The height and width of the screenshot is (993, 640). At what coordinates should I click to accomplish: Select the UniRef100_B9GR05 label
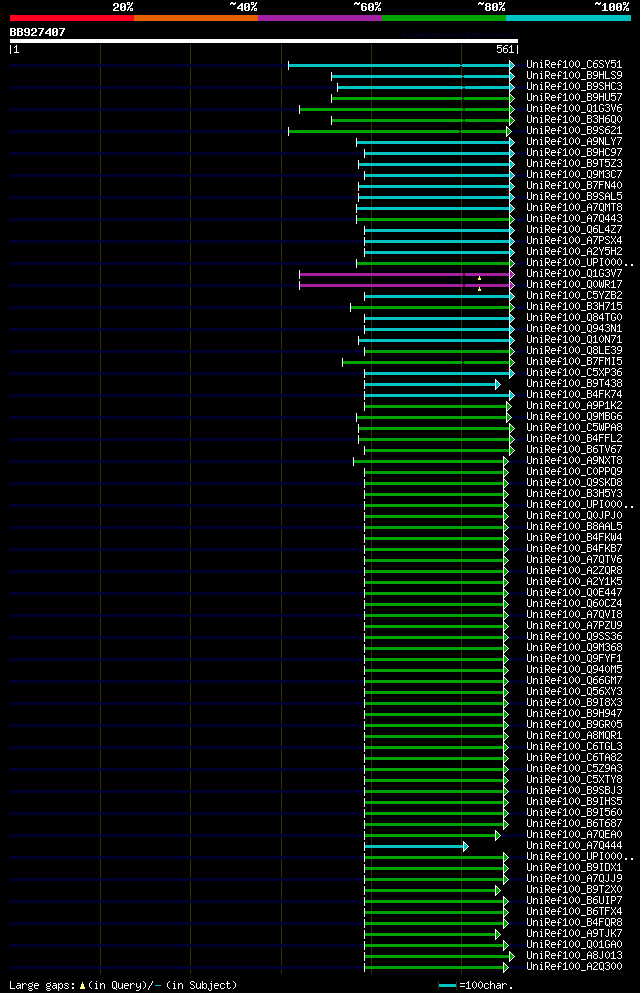pos(574,724)
